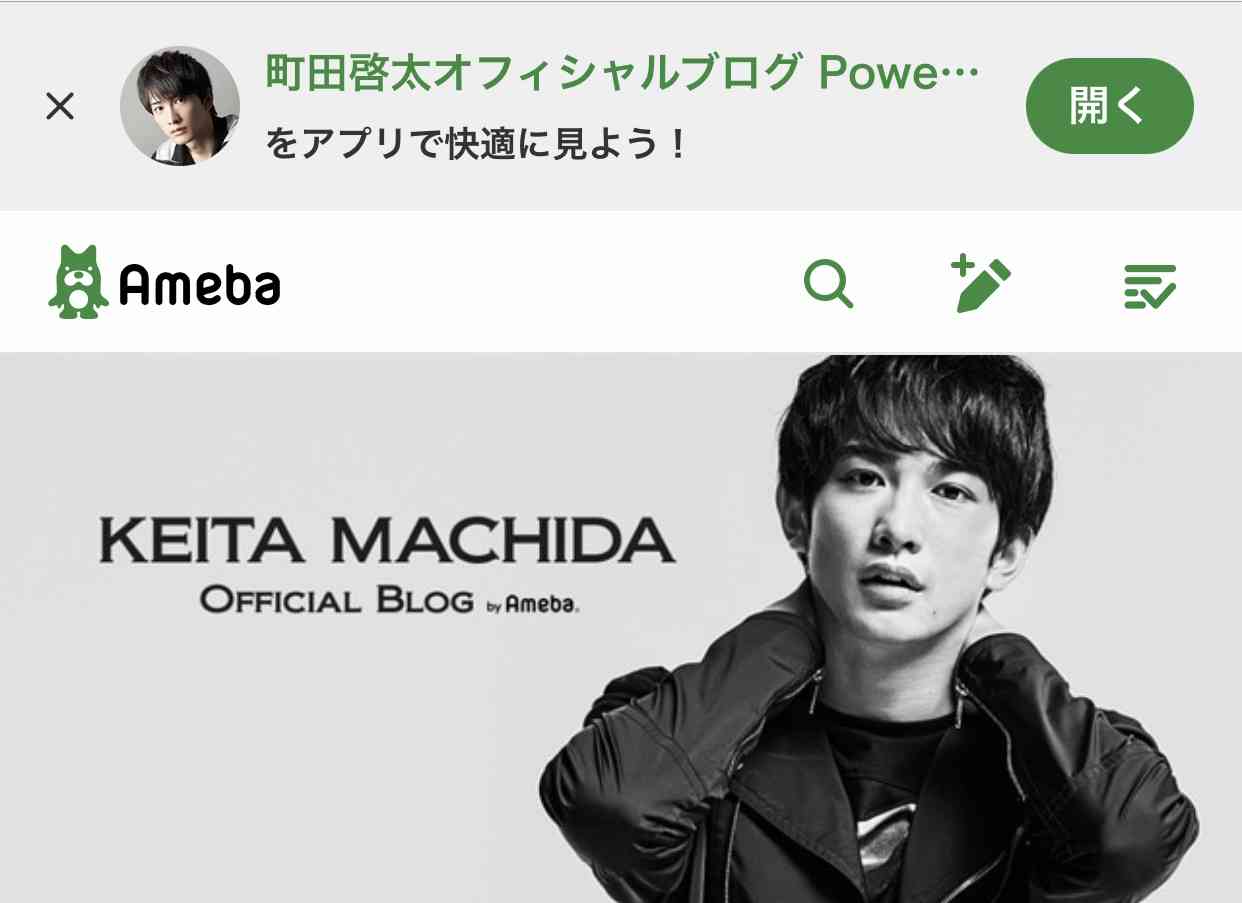Image resolution: width=1242 pixels, height=903 pixels.
Task: Click the Ameba wordmark text
Action: pyautogui.click(x=200, y=285)
